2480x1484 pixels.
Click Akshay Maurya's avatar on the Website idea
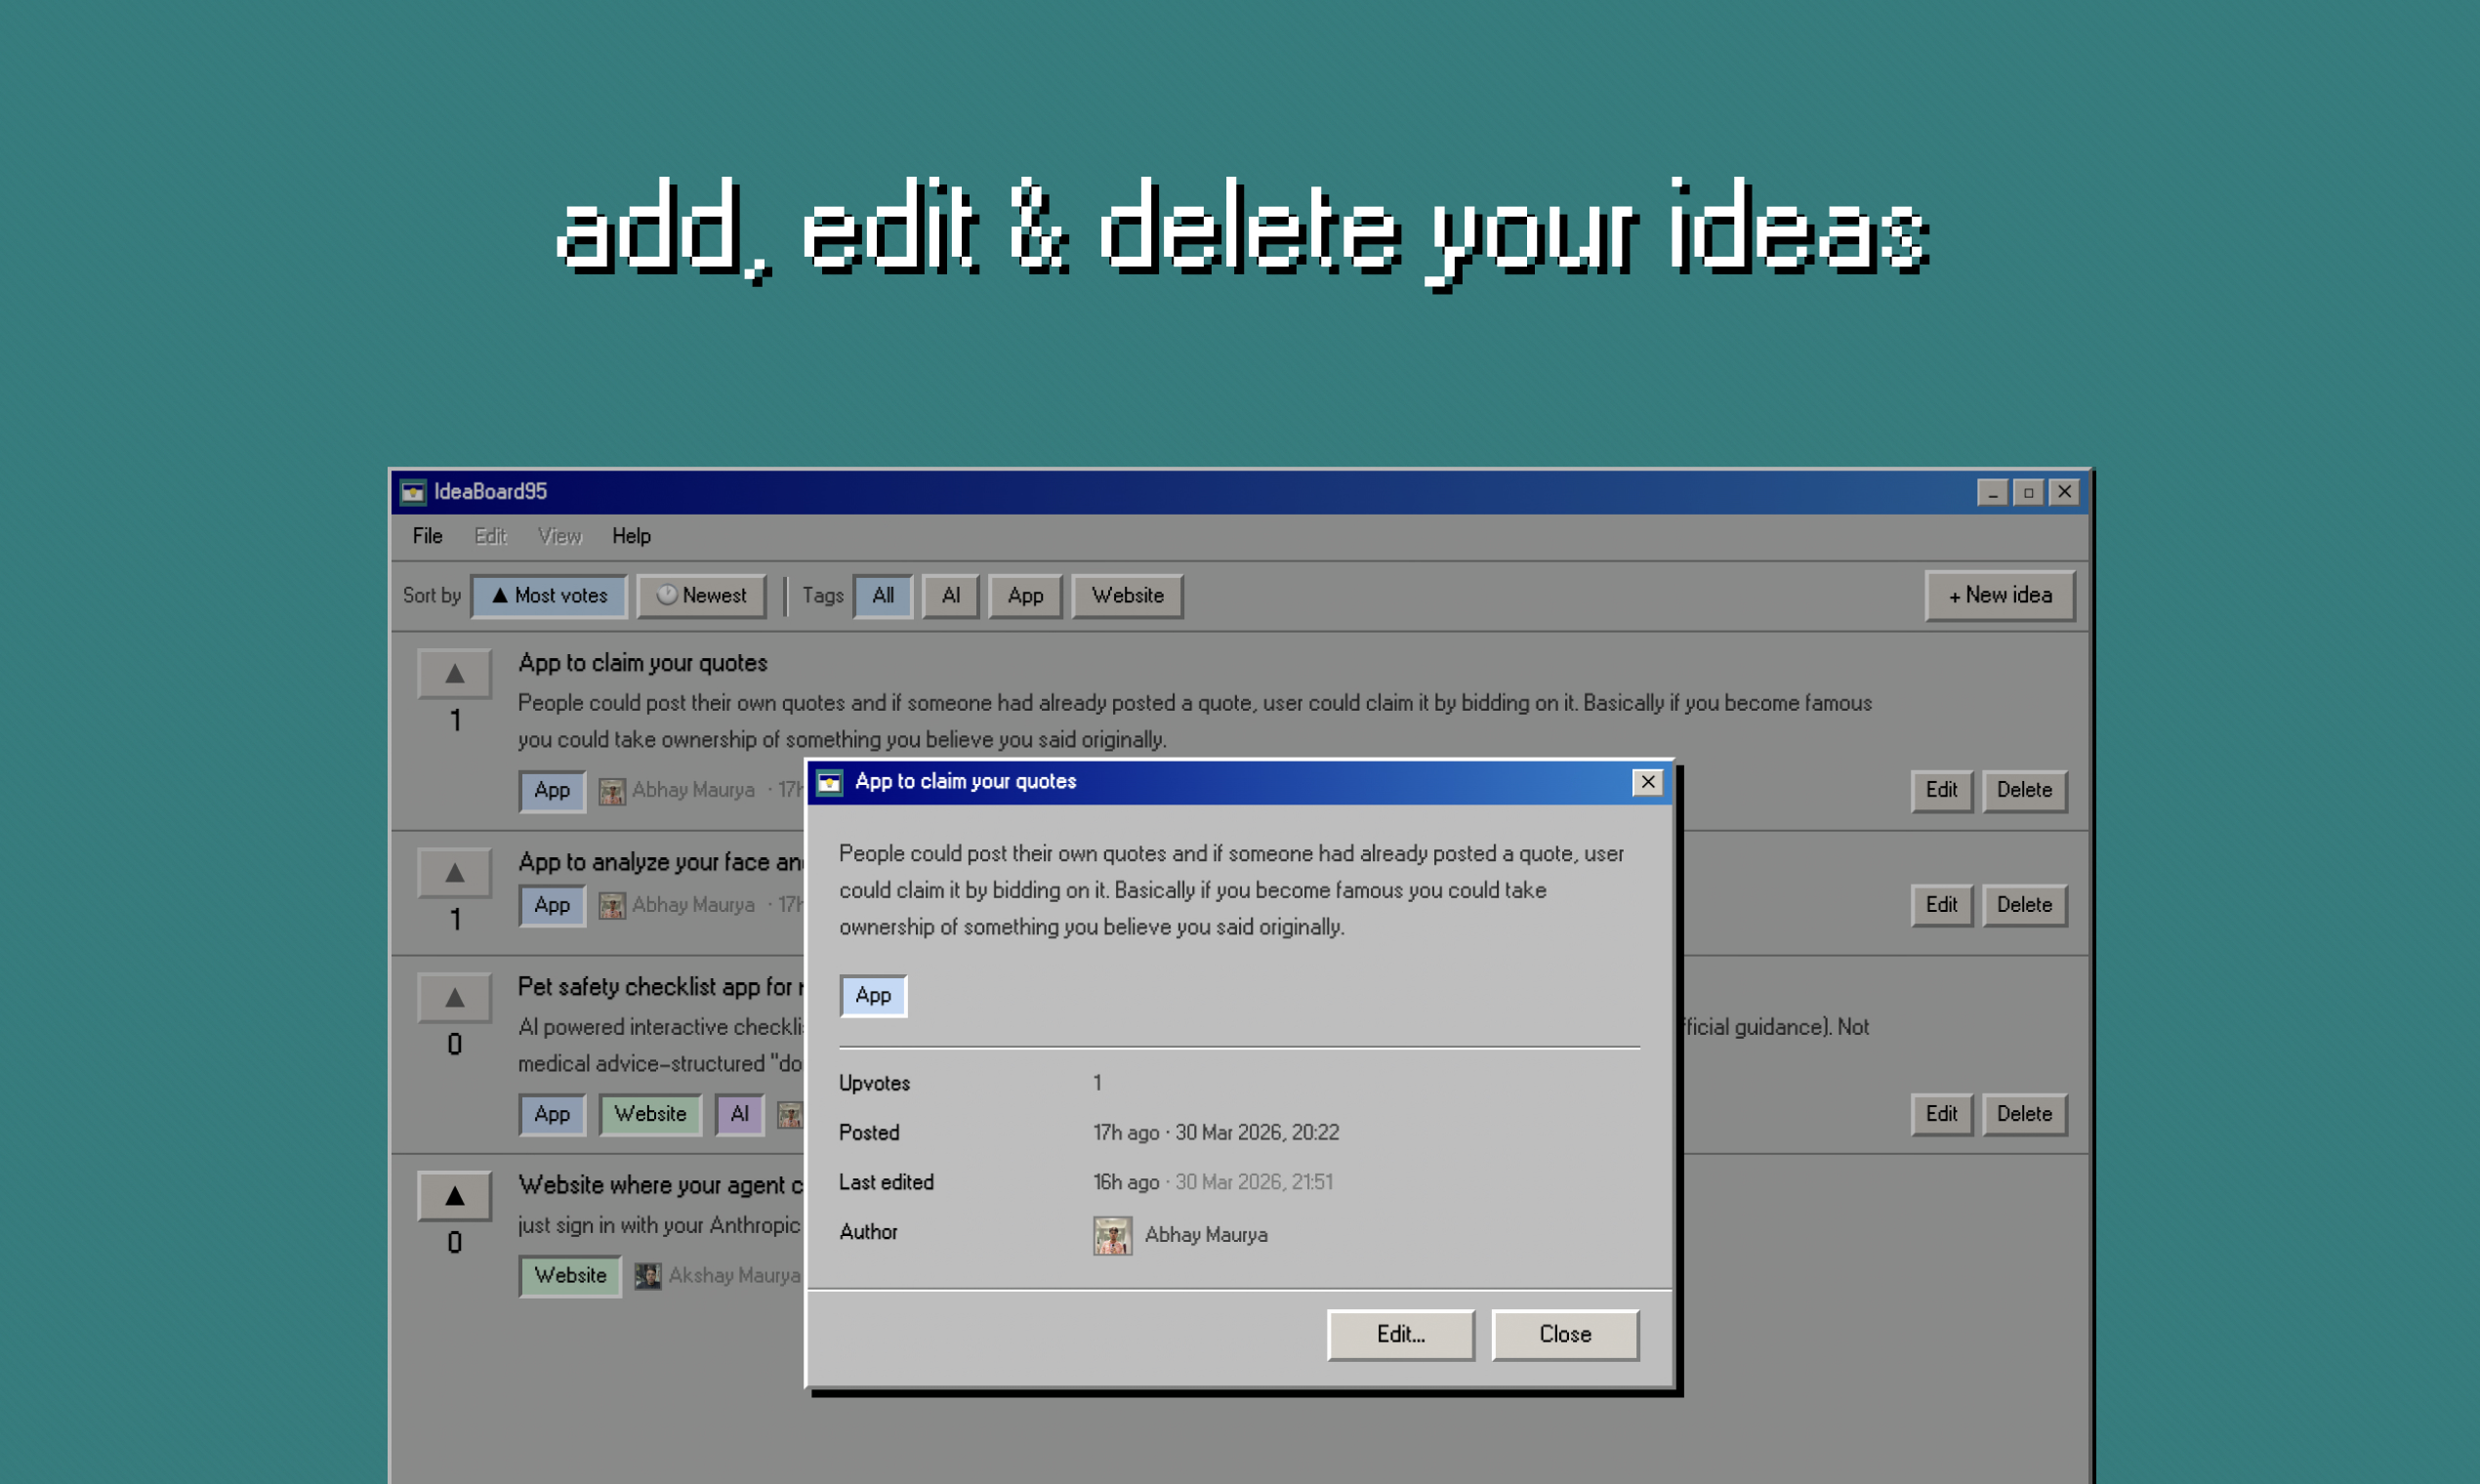pos(647,1276)
